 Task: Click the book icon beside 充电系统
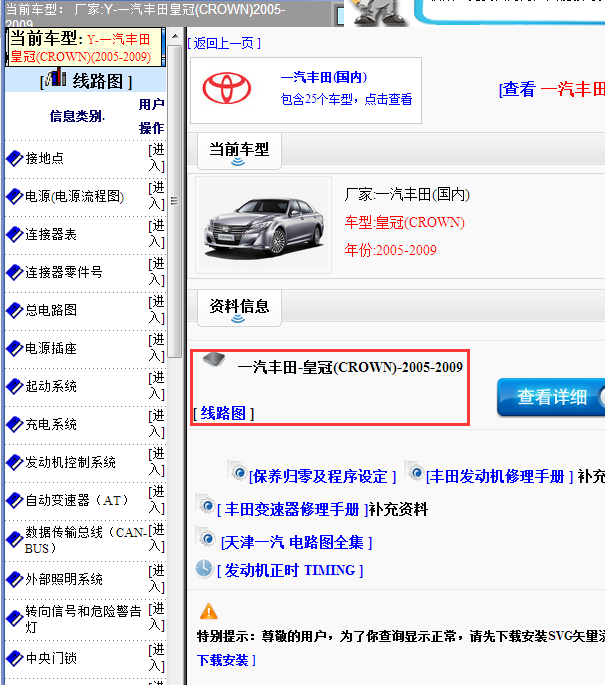pyautogui.click(x=14, y=424)
